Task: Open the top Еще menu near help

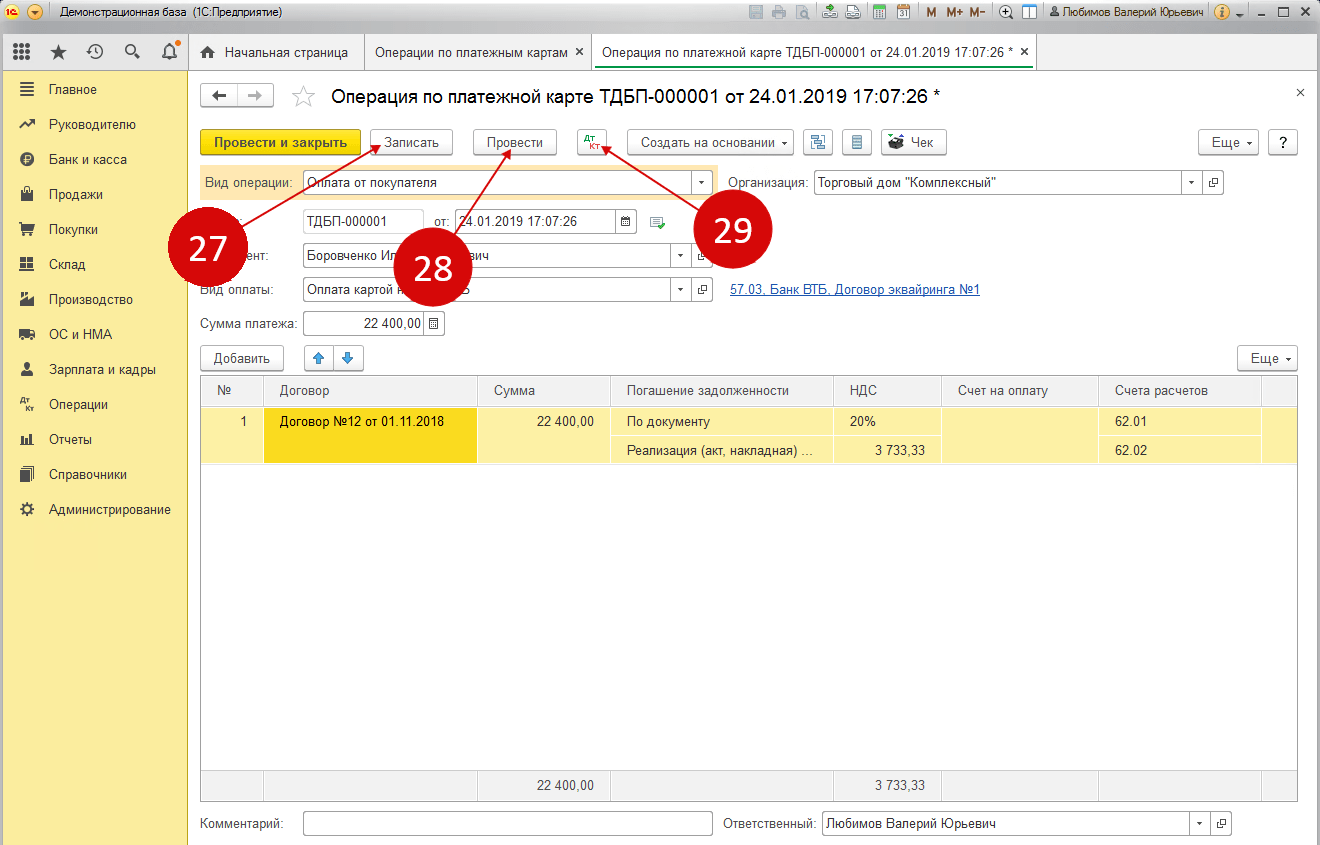Action: coord(1228,142)
